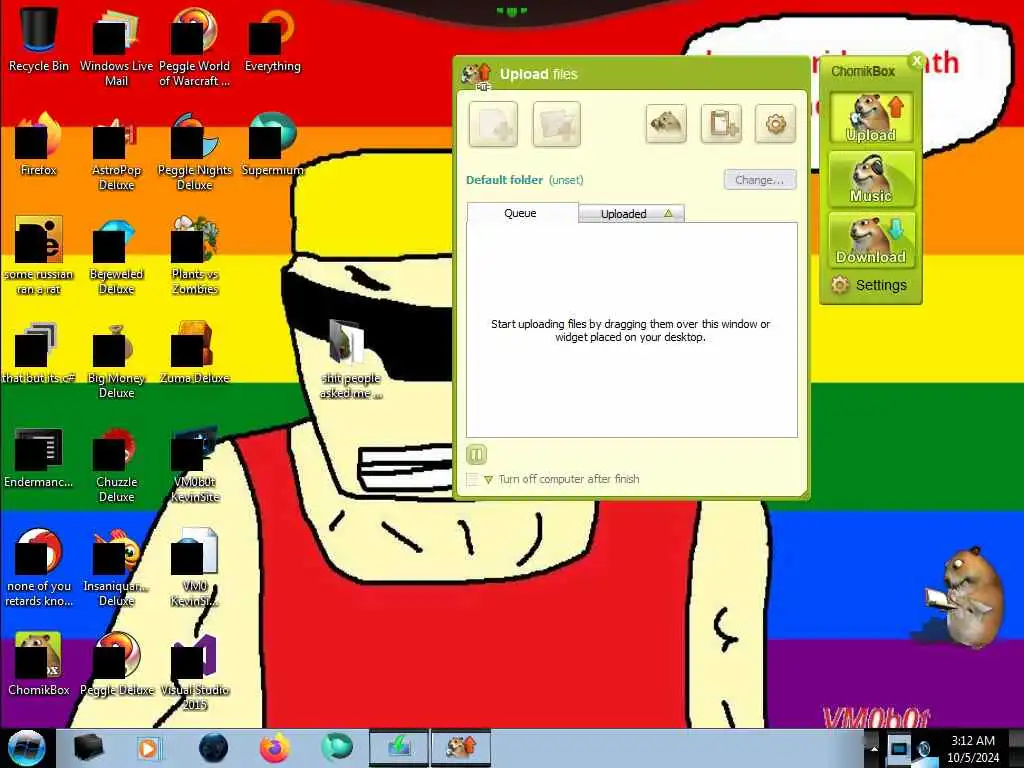The image size is (1024, 768).
Task: Click the add files icon in Upload window
Action: tap(493, 123)
